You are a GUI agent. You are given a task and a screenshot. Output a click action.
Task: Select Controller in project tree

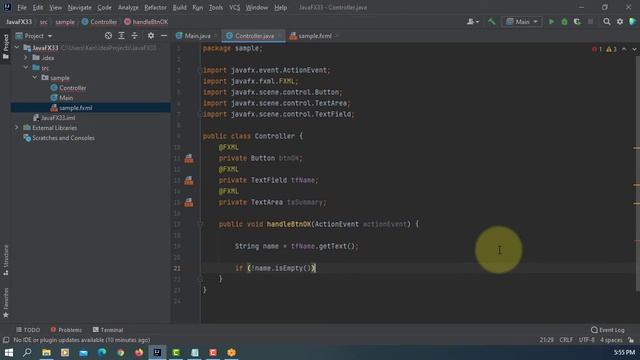click(x=73, y=88)
